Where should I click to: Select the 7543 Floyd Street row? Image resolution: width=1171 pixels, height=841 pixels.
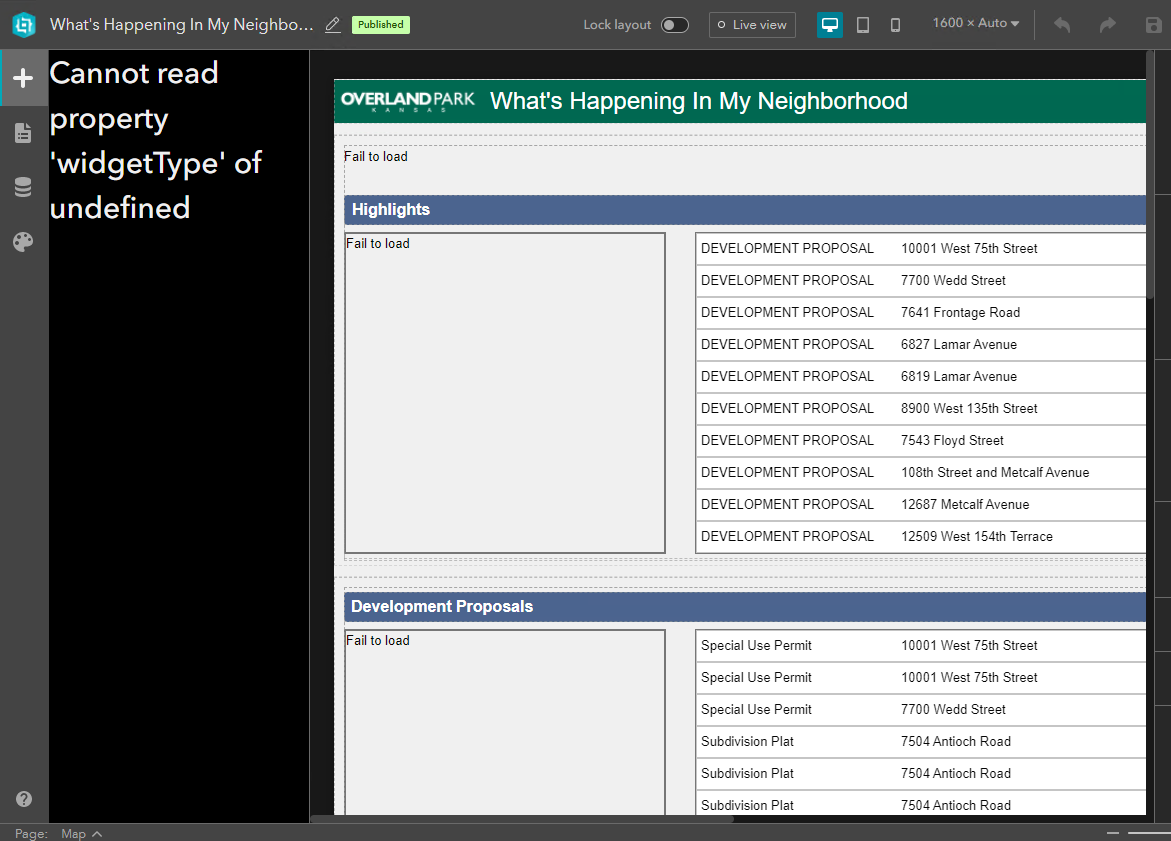pos(920,441)
